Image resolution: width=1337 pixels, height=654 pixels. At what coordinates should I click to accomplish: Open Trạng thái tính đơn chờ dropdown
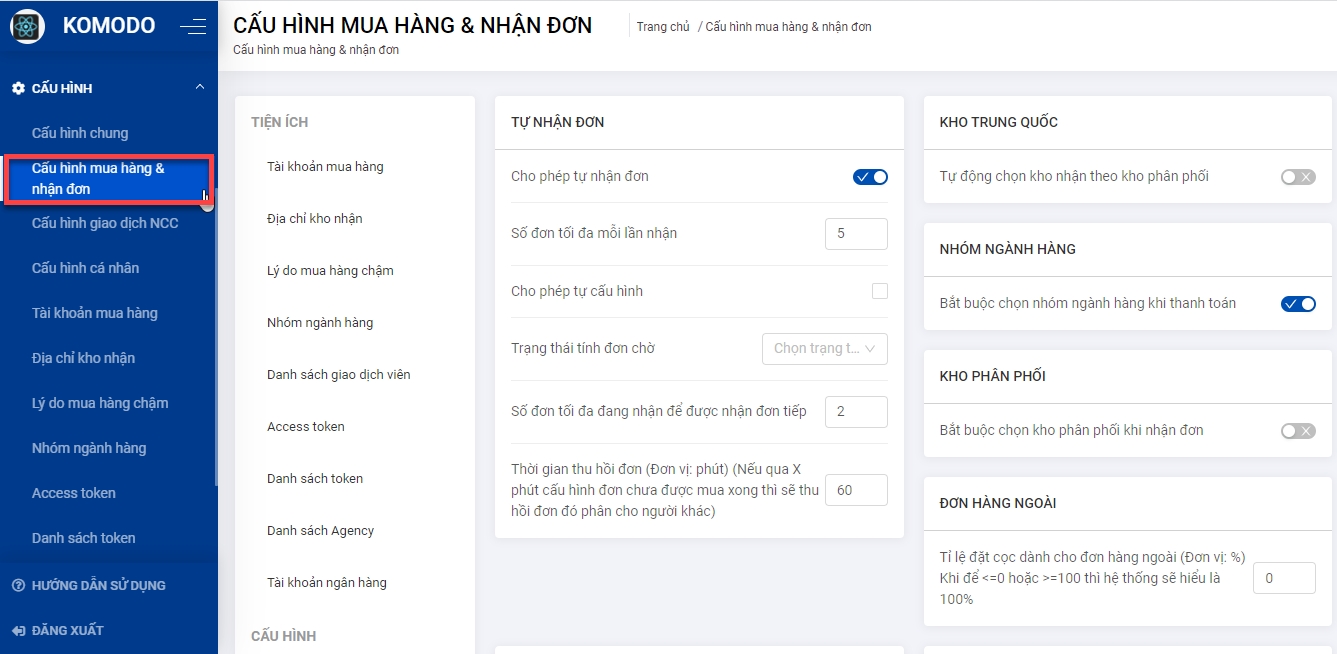click(825, 348)
